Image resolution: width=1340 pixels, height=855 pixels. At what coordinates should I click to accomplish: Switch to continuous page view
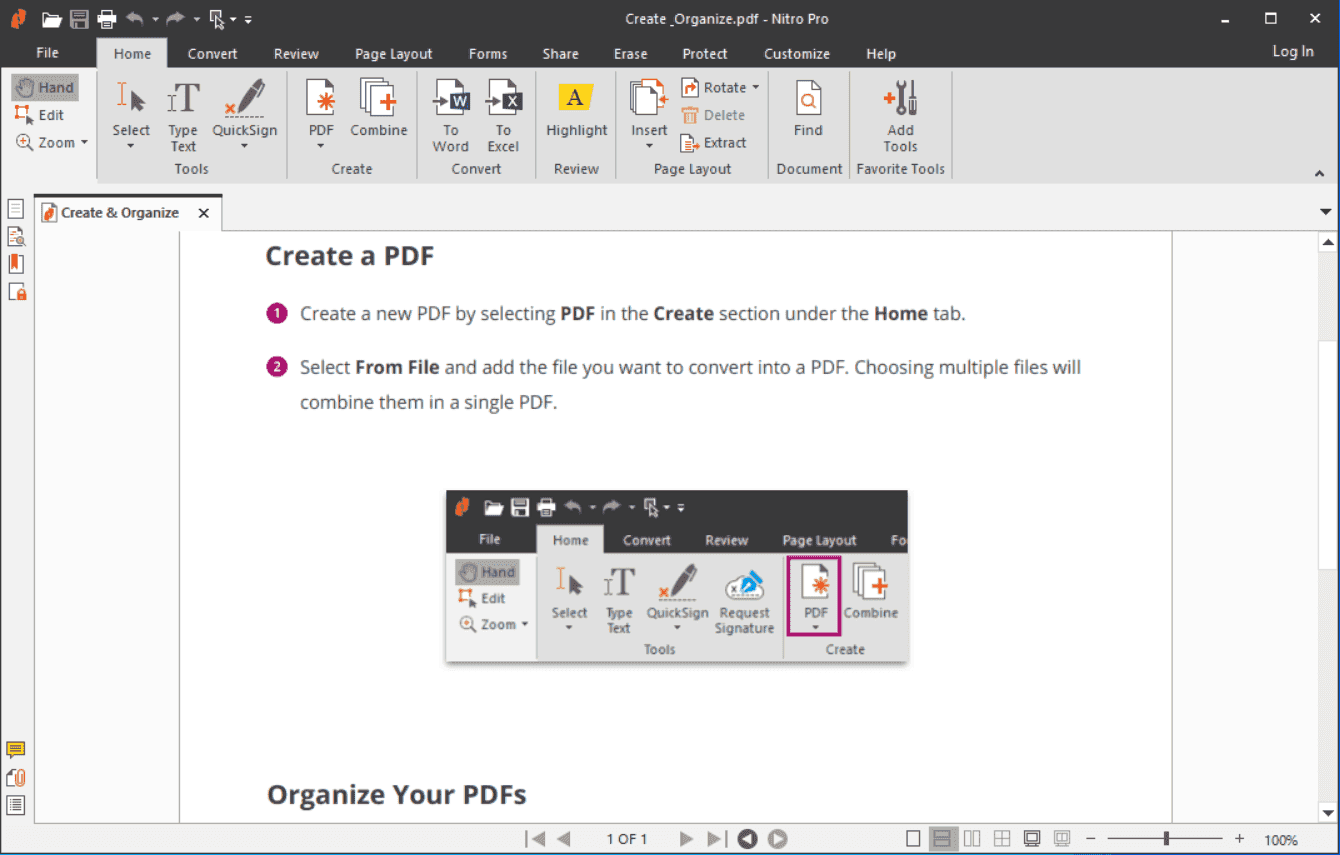942,839
